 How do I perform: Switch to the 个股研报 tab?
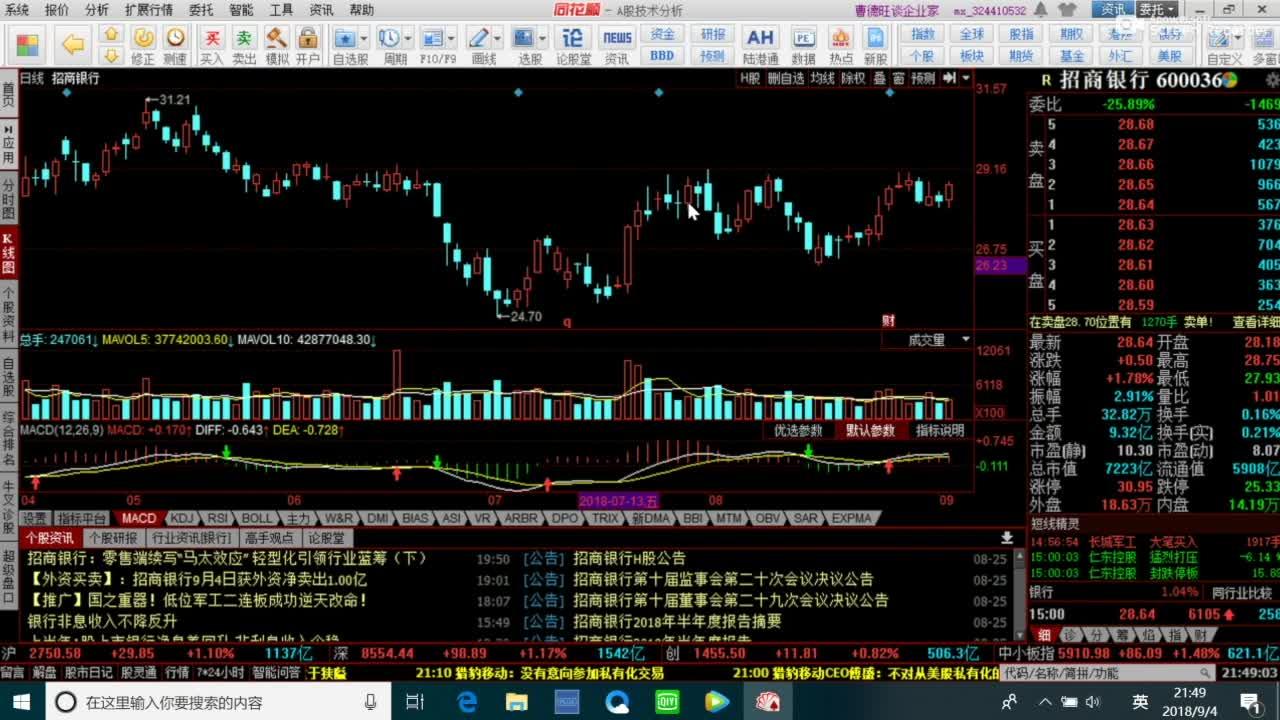tap(114, 538)
